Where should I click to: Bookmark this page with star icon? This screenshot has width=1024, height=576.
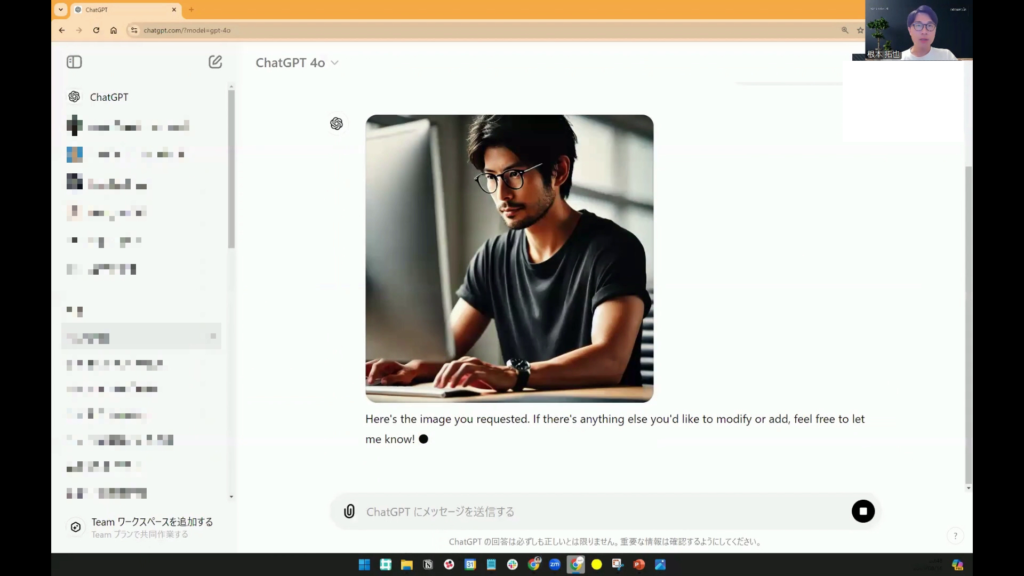point(860,30)
